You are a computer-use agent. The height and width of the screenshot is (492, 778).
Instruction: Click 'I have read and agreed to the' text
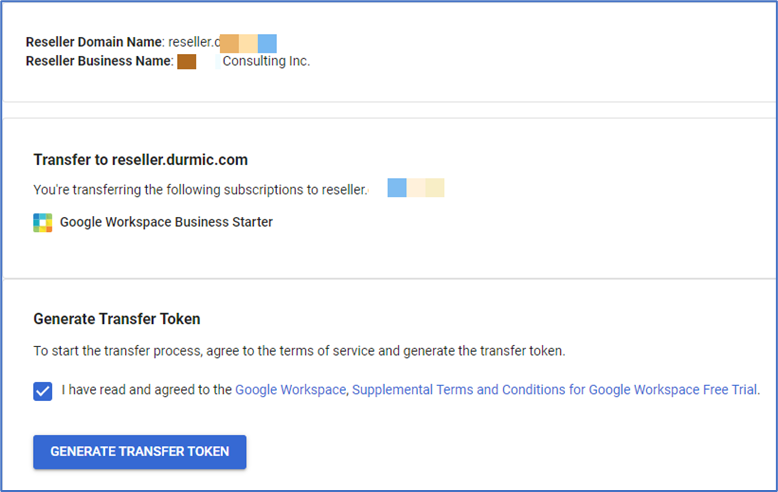tap(146, 390)
